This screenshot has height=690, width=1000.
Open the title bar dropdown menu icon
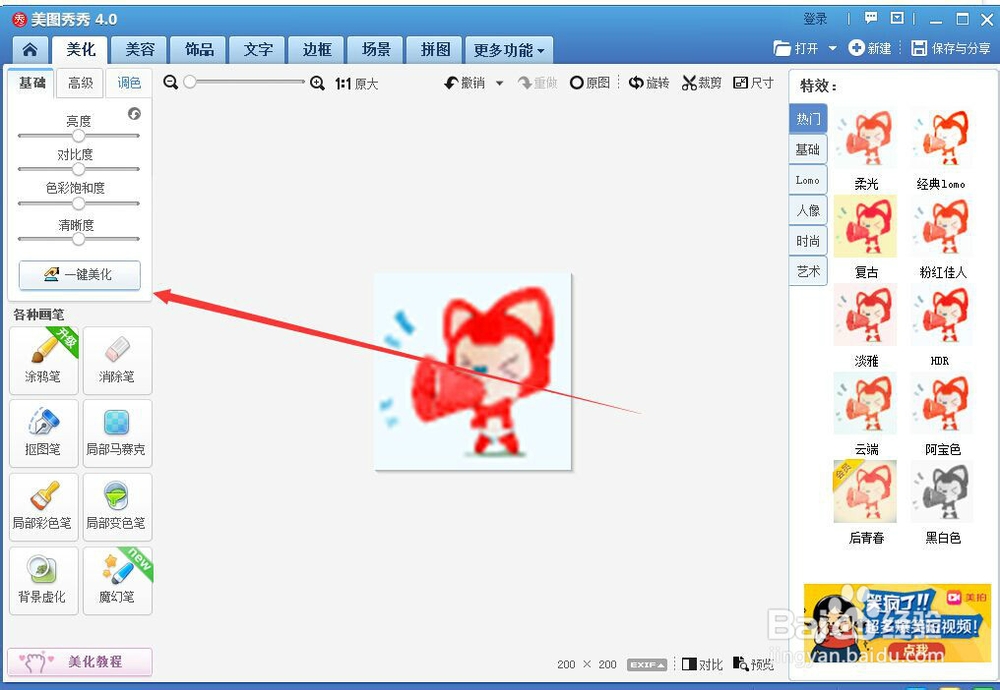click(897, 18)
